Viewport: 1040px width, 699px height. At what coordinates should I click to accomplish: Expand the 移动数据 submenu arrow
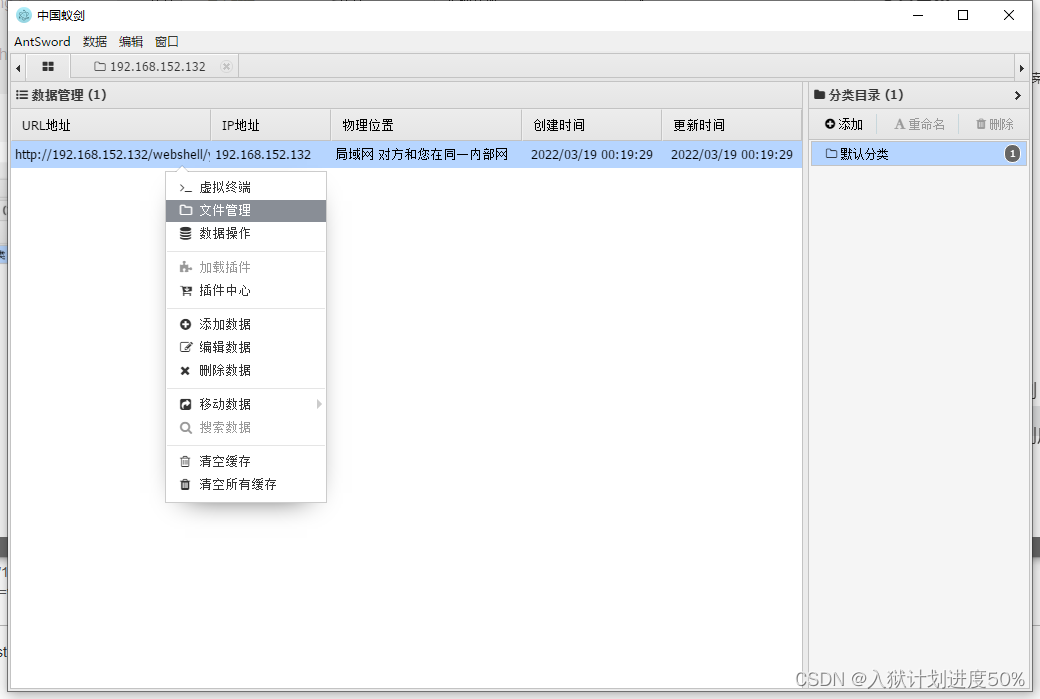(x=319, y=404)
